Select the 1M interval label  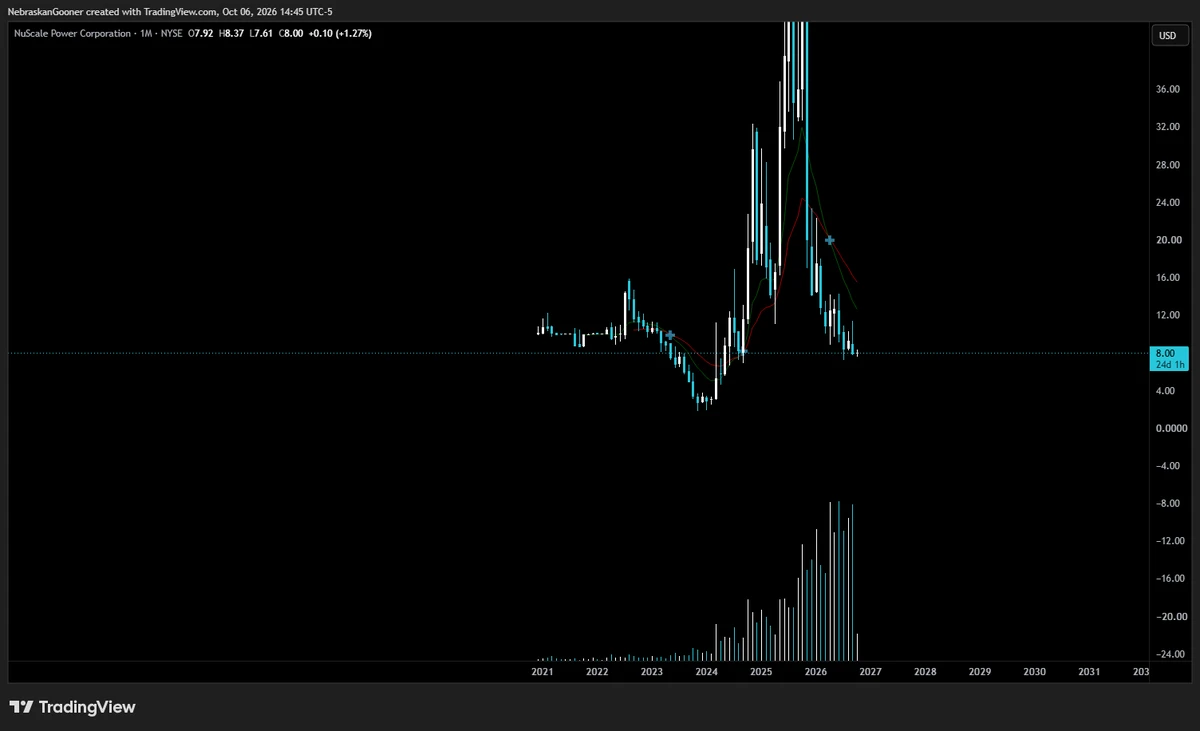coord(147,34)
